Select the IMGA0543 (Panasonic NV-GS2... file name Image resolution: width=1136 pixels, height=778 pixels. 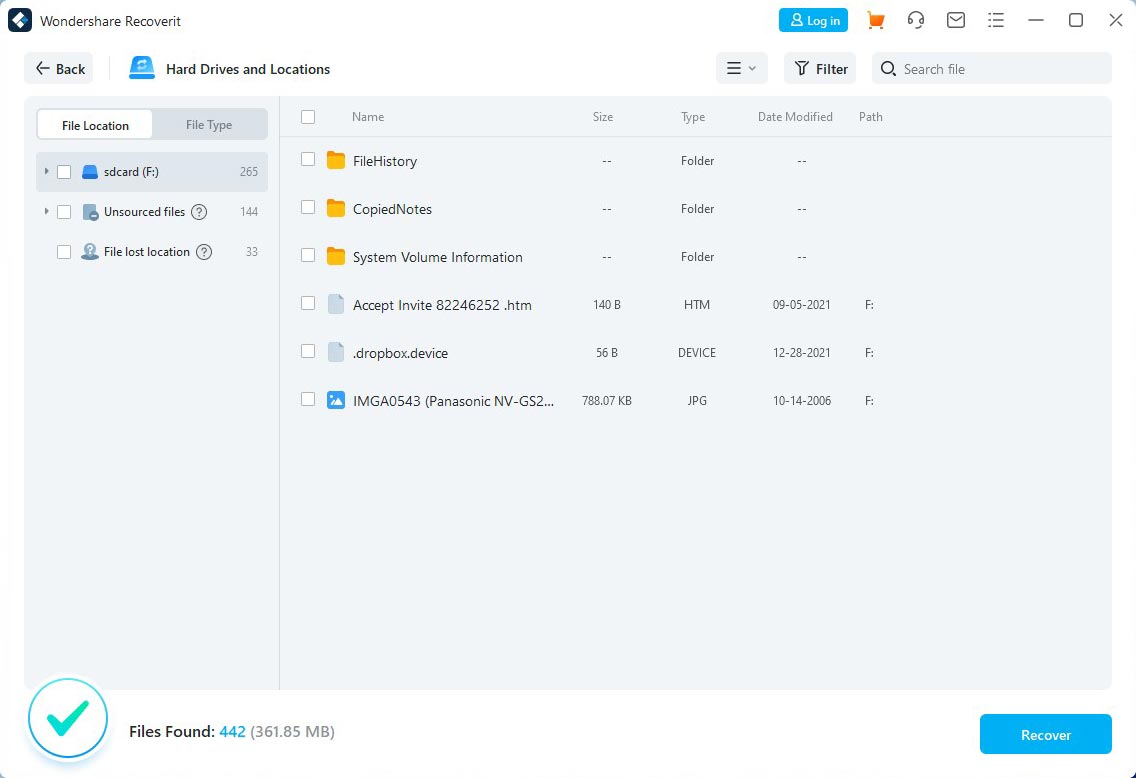pyautogui.click(x=454, y=401)
